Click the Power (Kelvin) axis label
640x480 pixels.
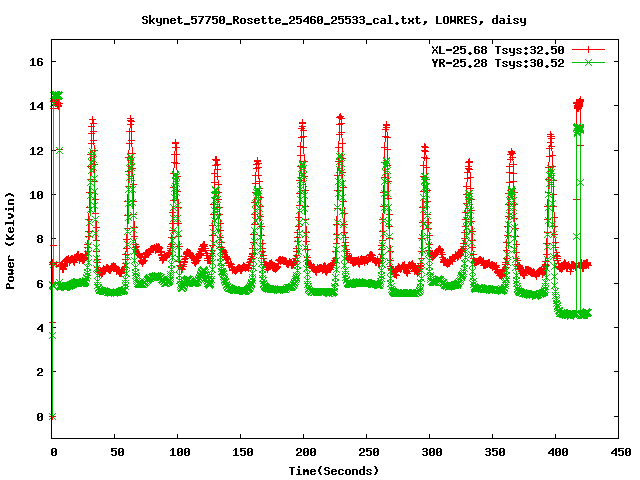pyautogui.click(x=10, y=241)
